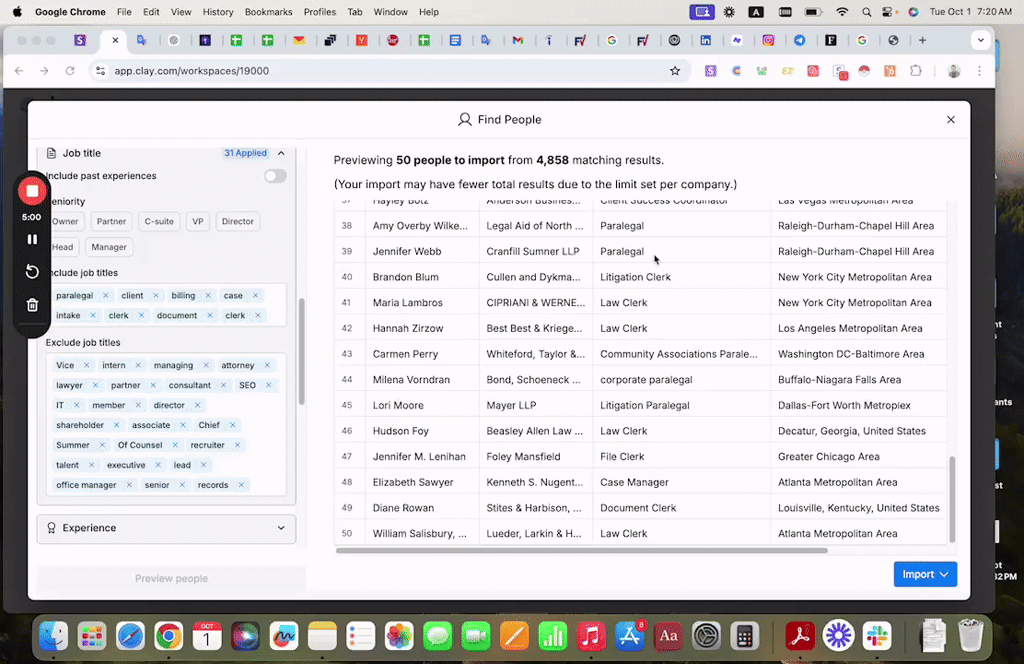Open the Import dropdown button
1024x664 pixels.
(925, 574)
